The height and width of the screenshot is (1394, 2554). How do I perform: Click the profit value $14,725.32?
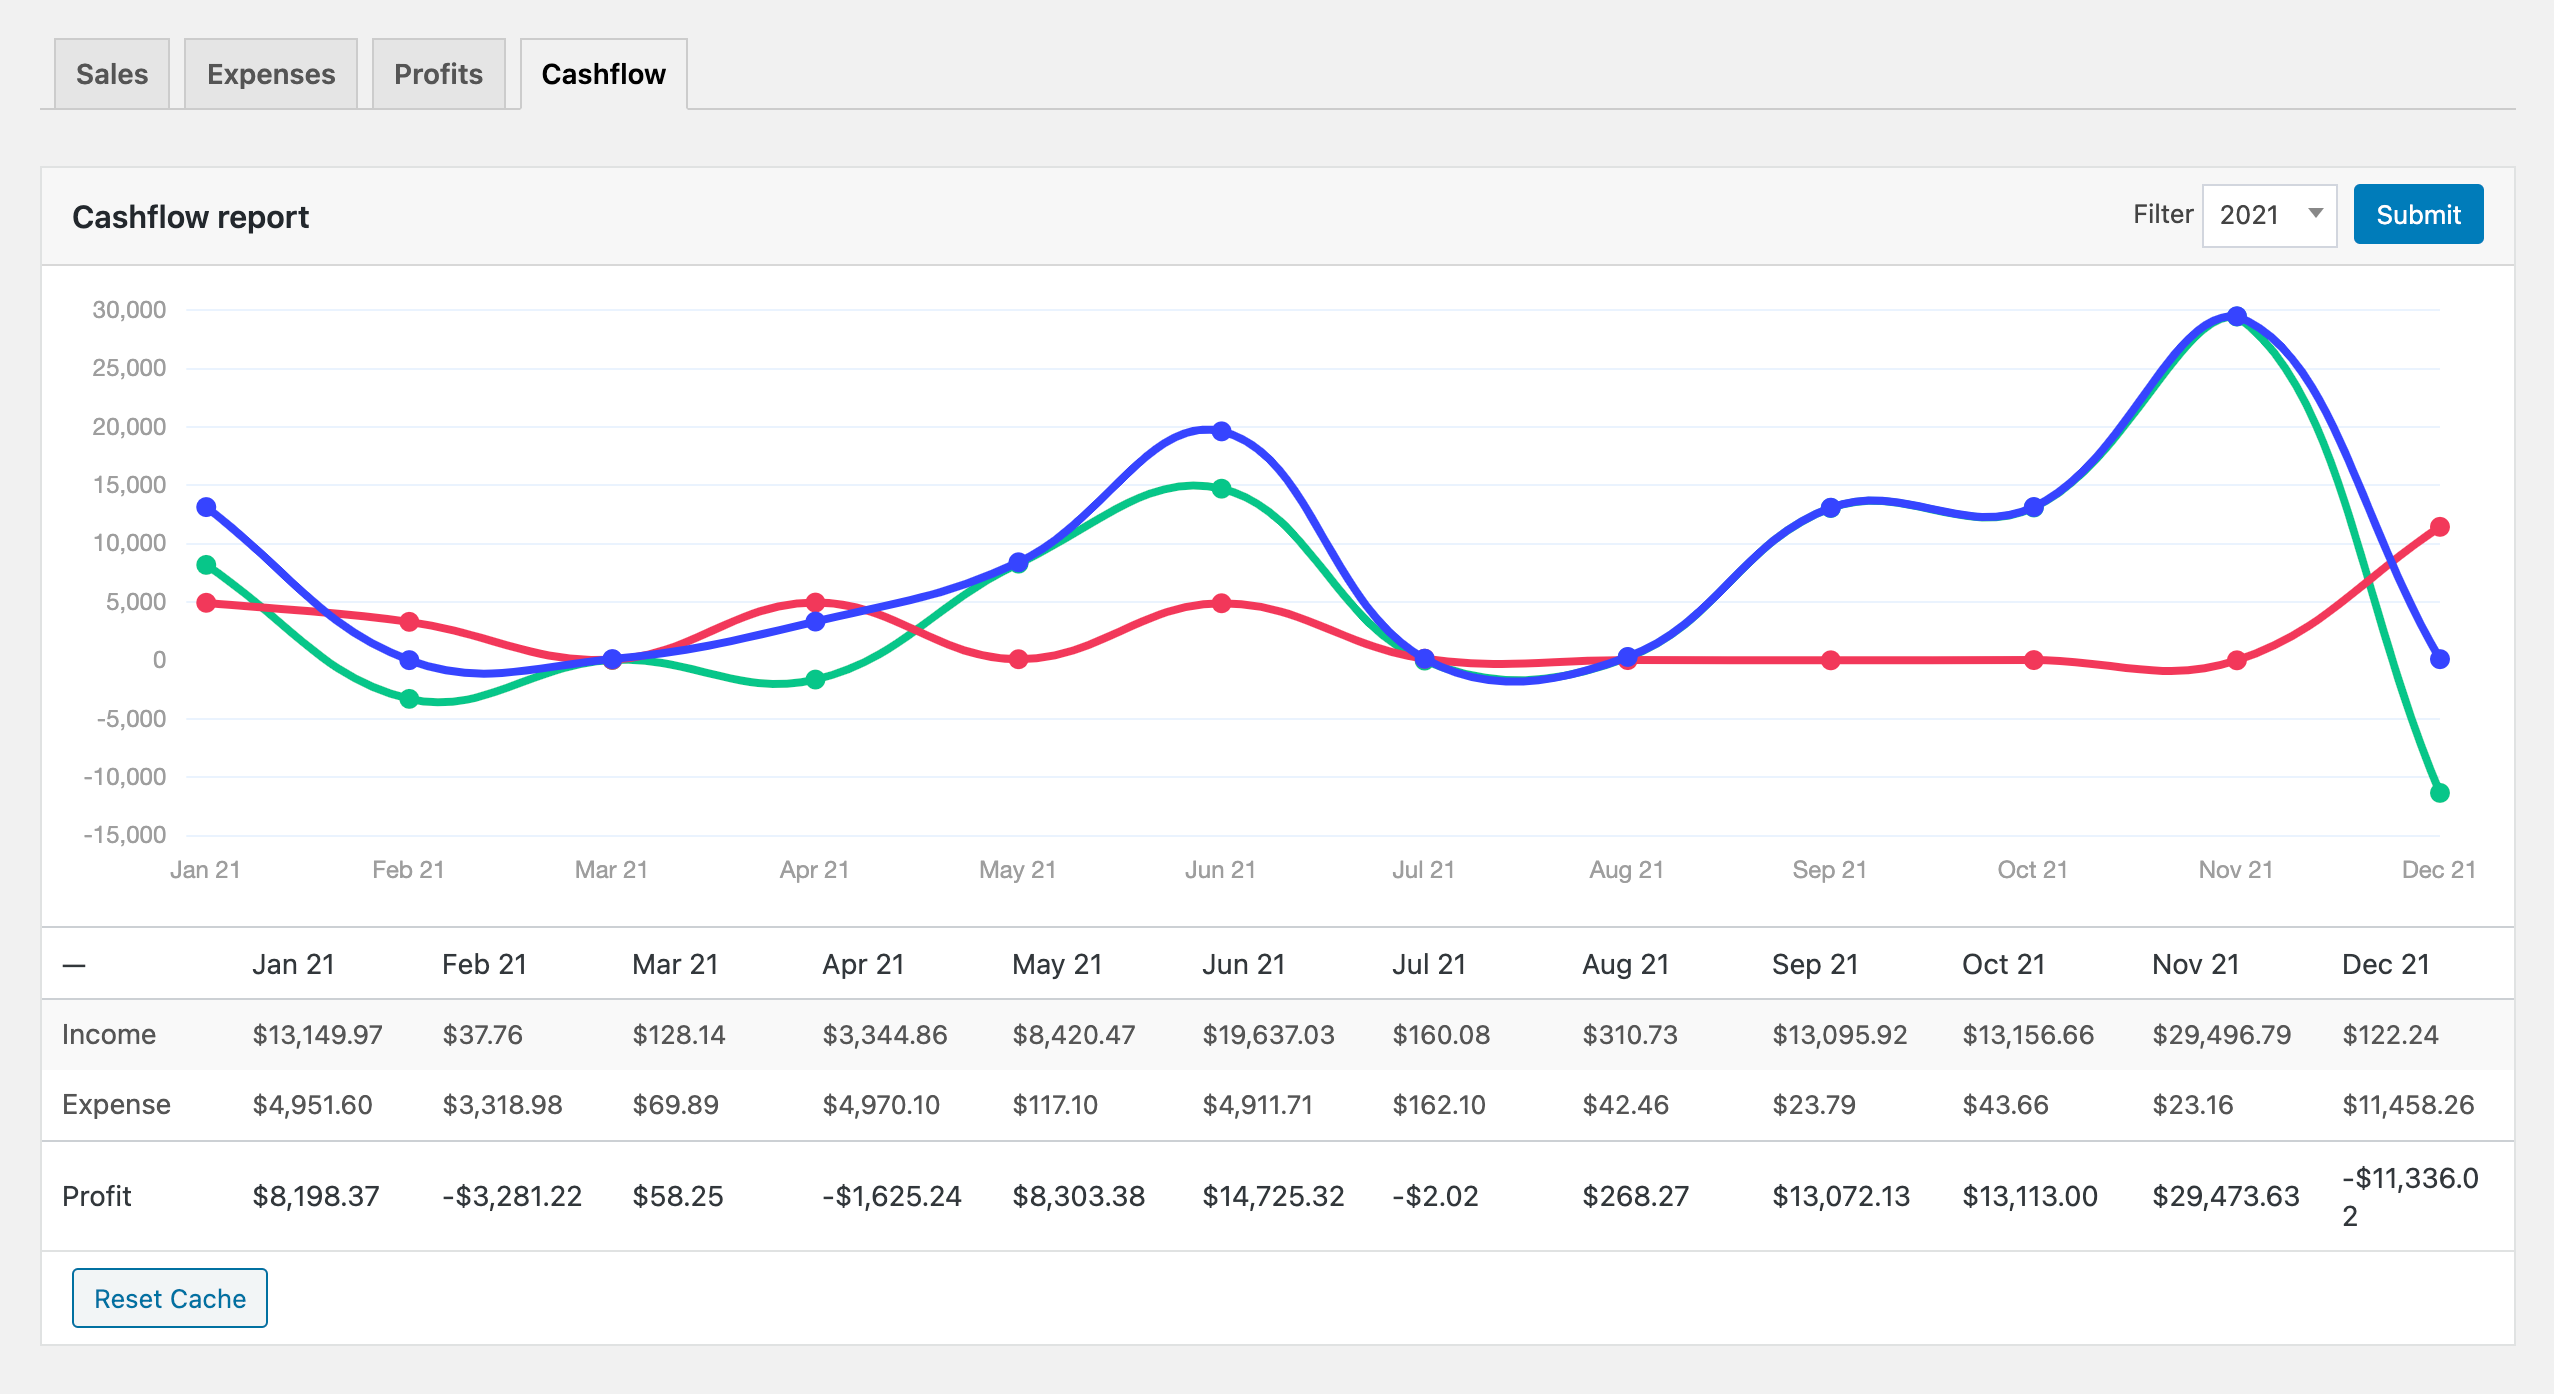[1273, 1196]
